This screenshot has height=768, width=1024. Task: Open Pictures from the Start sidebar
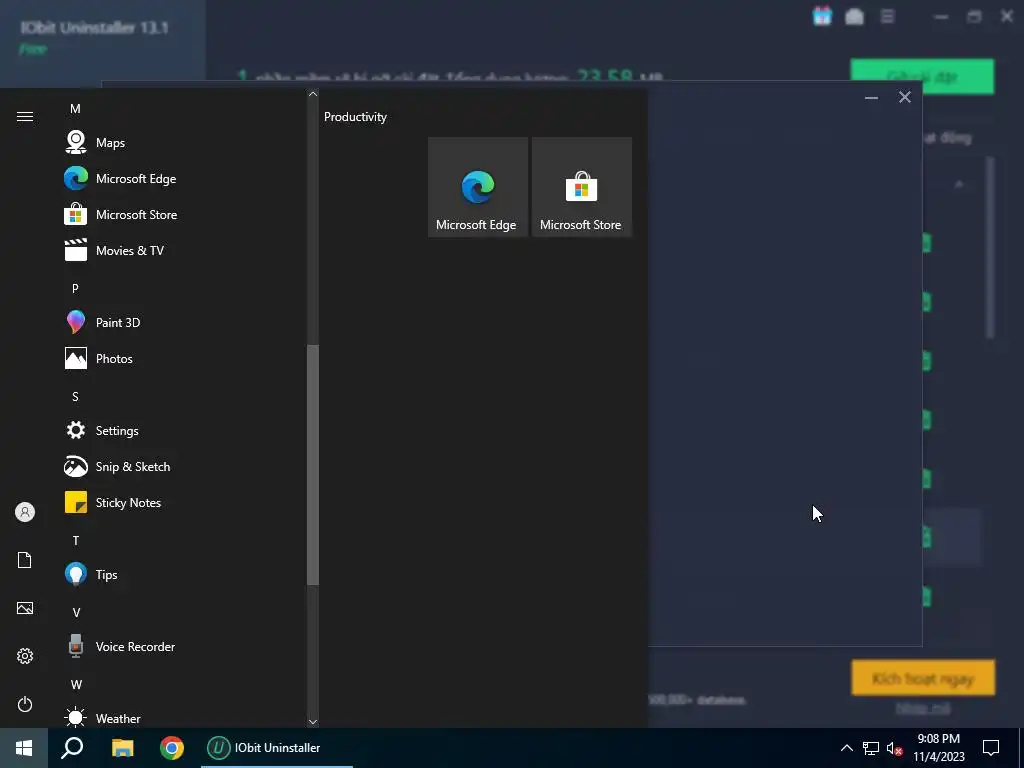click(x=25, y=608)
